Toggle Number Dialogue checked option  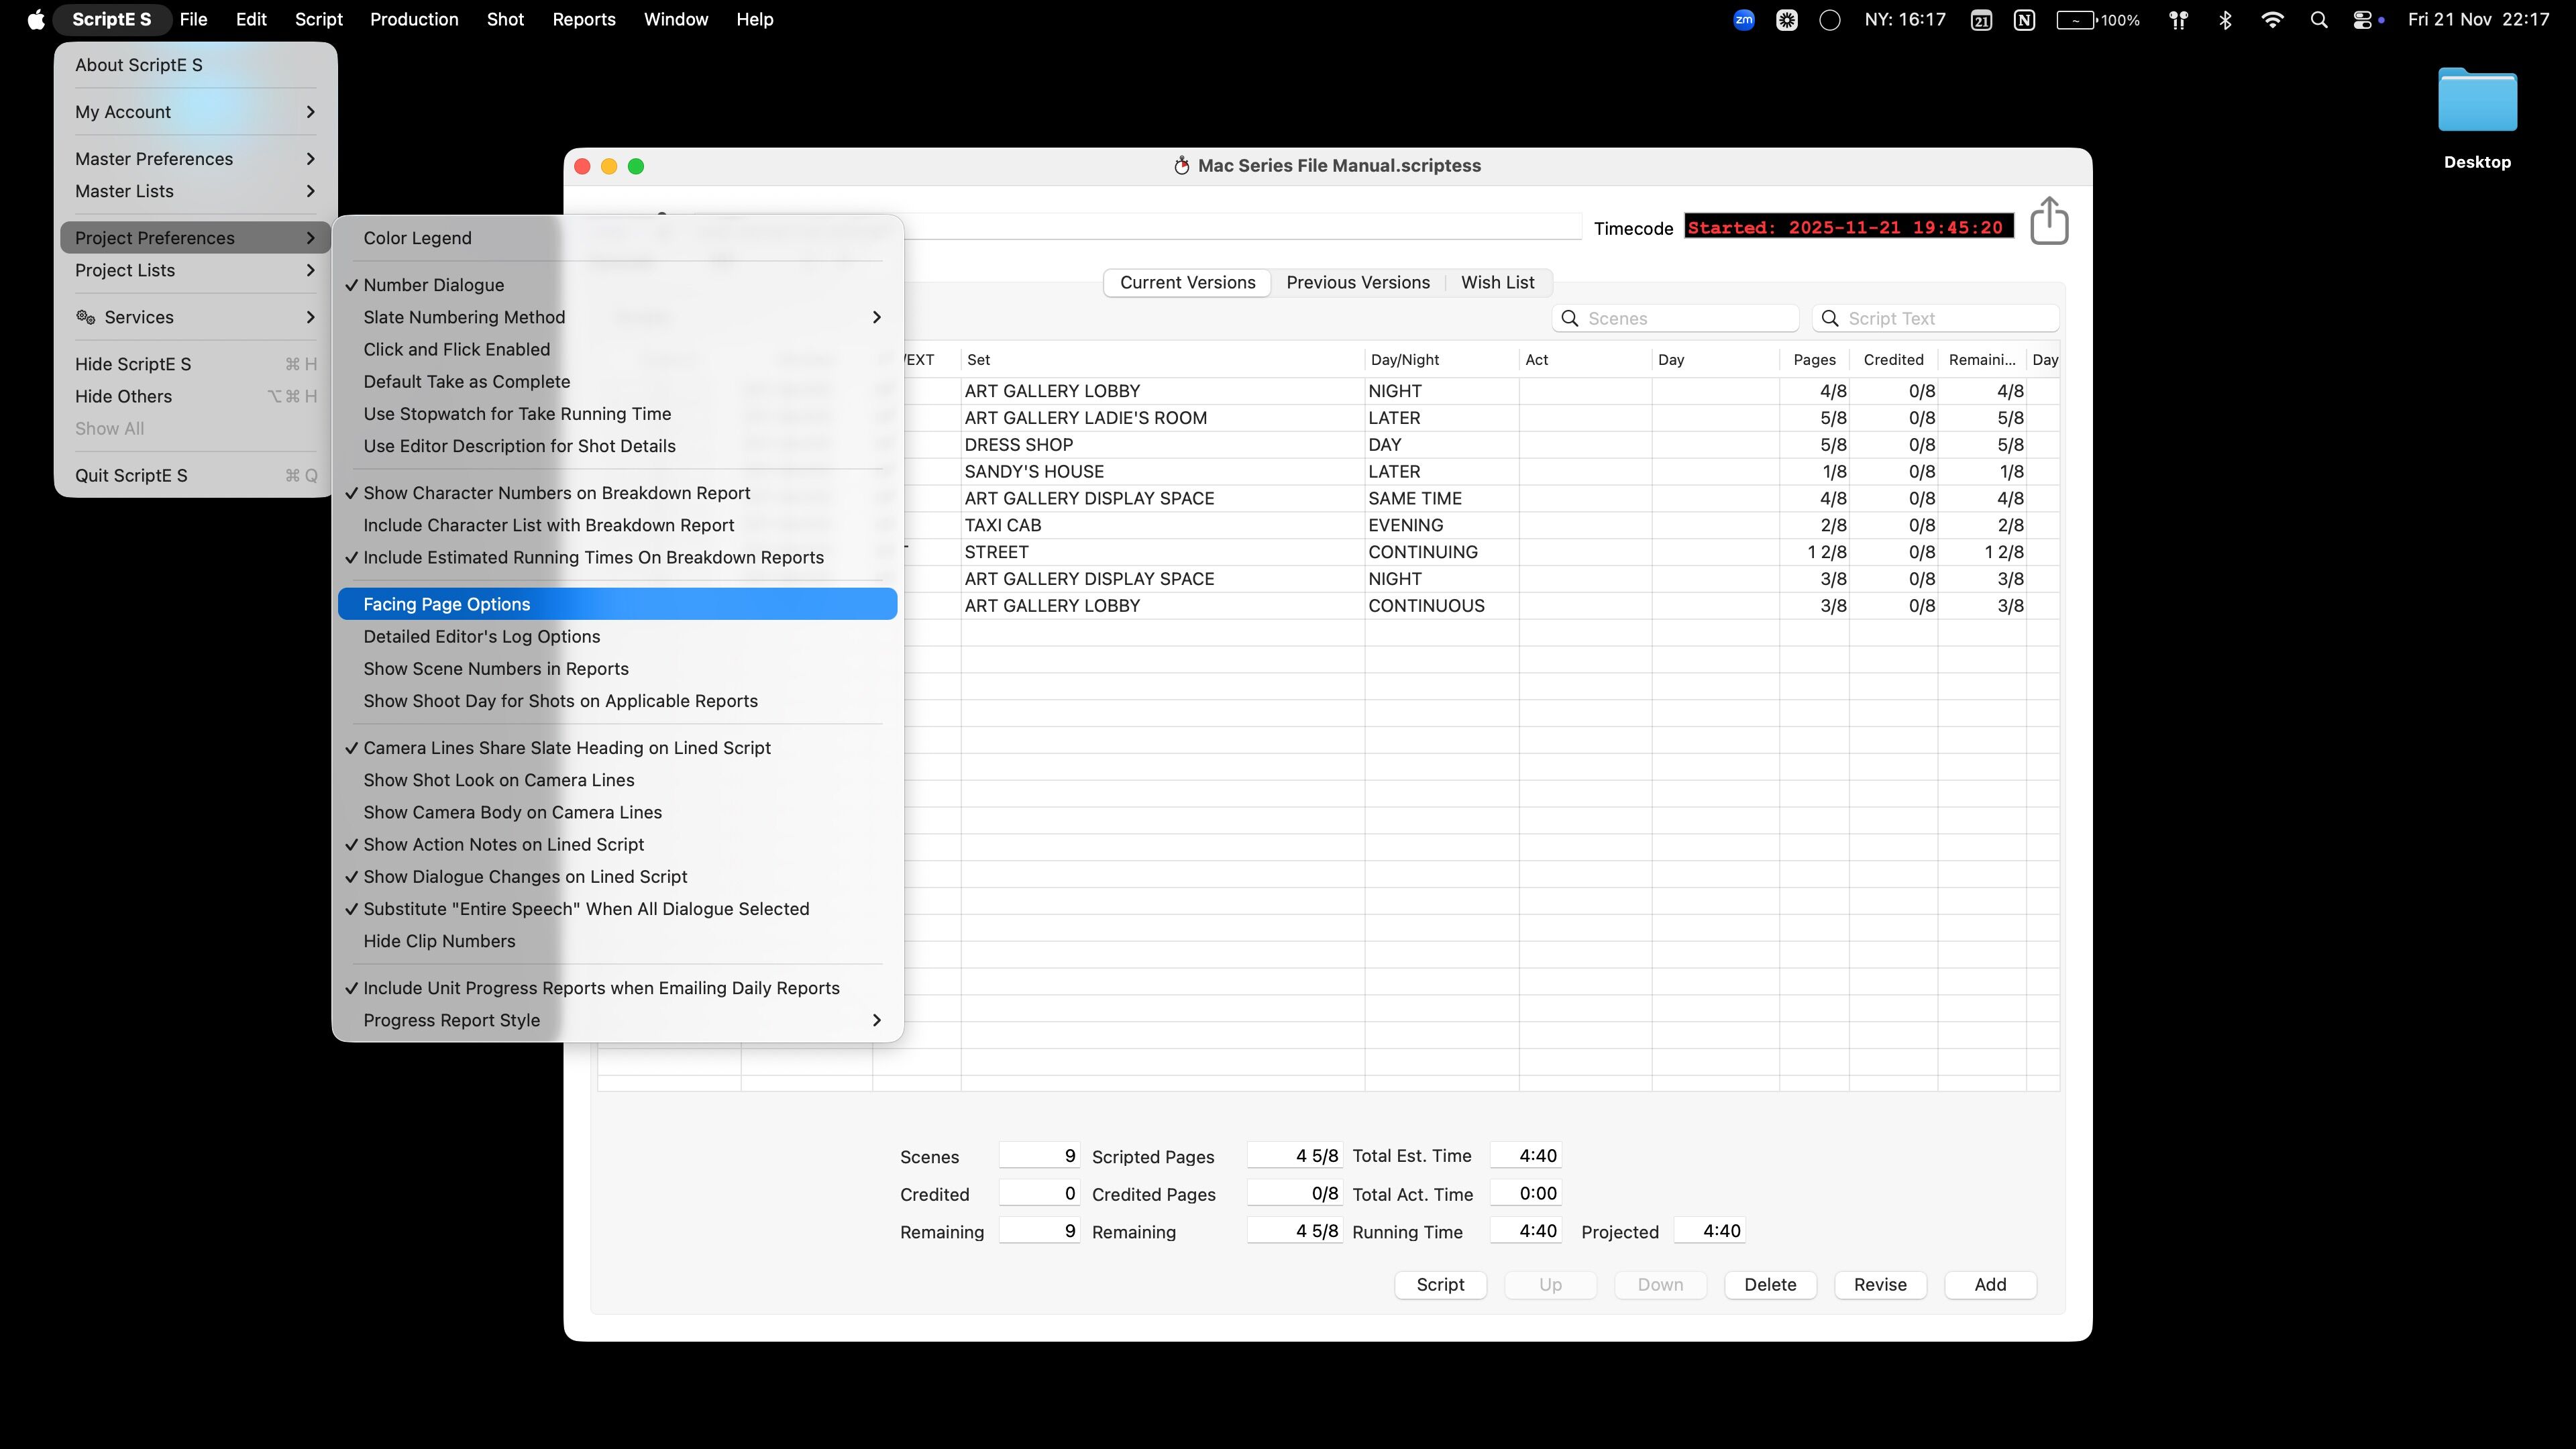[x=433, y=285]
